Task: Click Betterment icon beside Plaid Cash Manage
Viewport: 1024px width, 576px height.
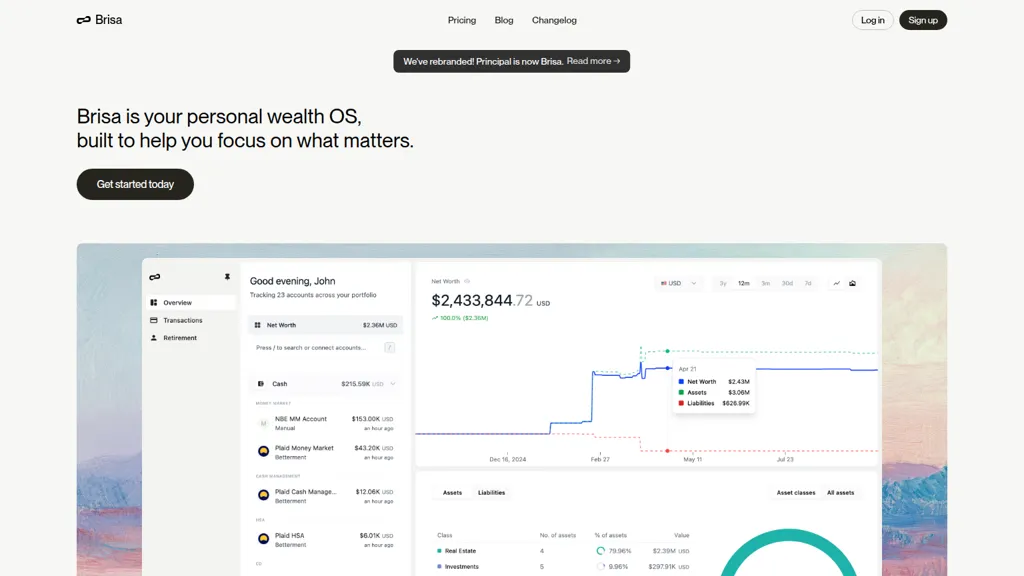Action: tap(263, 495)
